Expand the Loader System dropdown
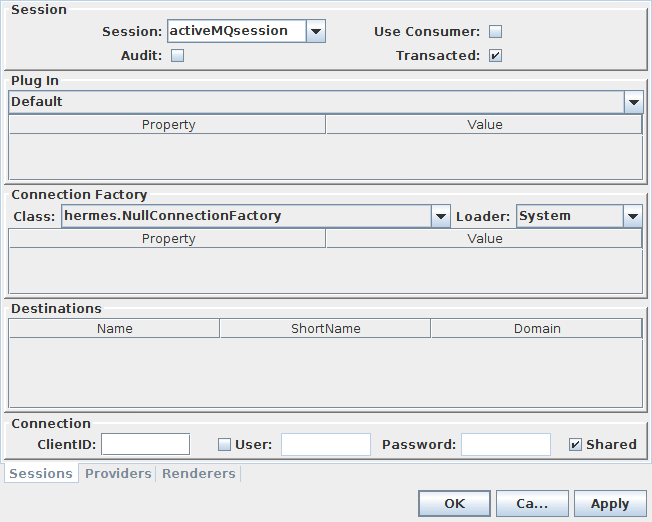652x522 pixels. [632, 216]
